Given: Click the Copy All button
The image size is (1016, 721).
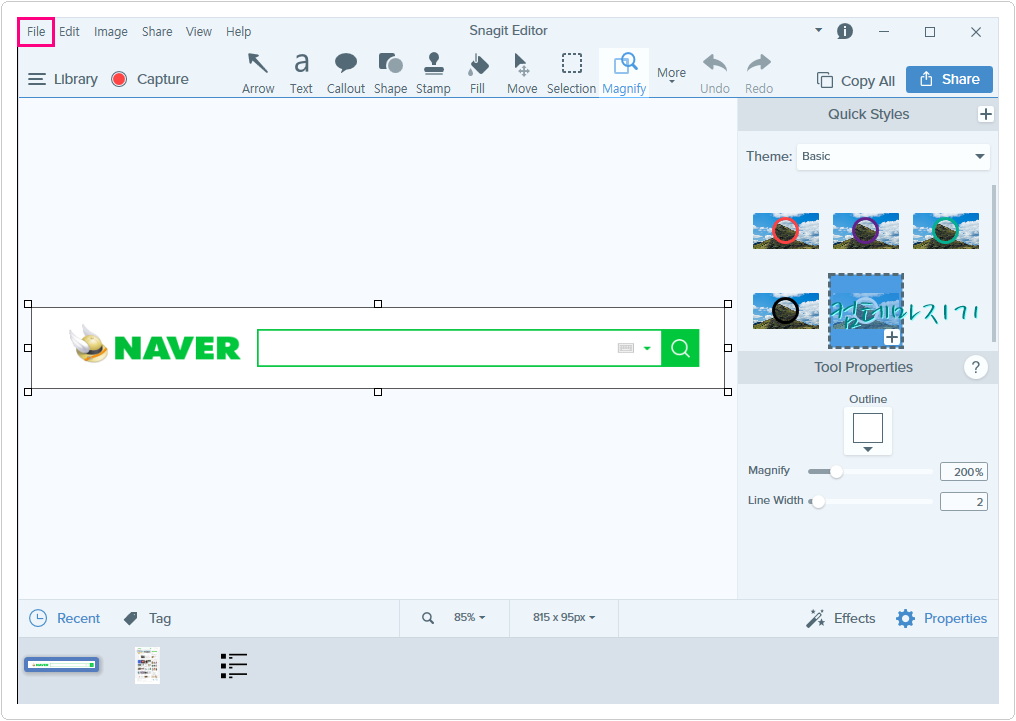Looking at the screenshot, I should [x=856, y=80].
